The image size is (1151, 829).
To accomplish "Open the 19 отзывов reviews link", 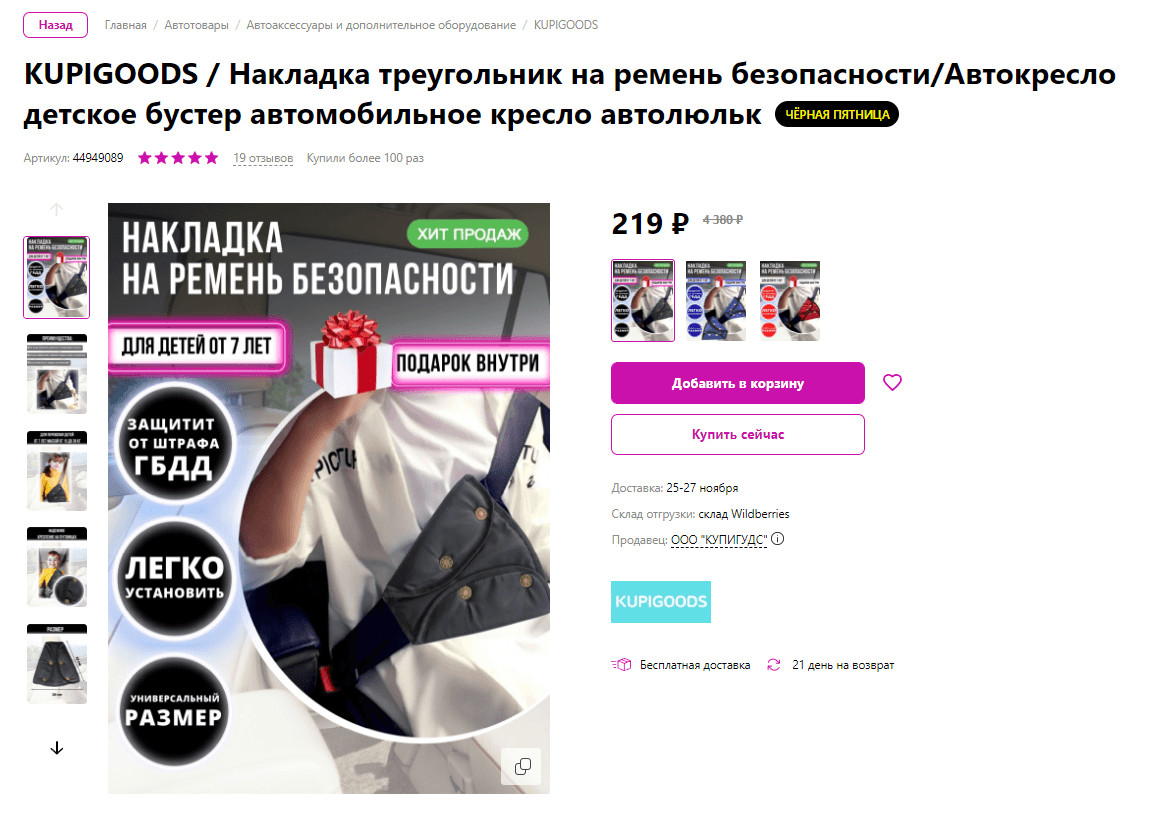I will coord(263,158).
